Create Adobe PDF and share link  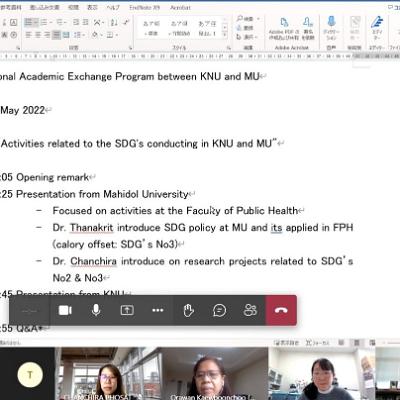[283, 29]
